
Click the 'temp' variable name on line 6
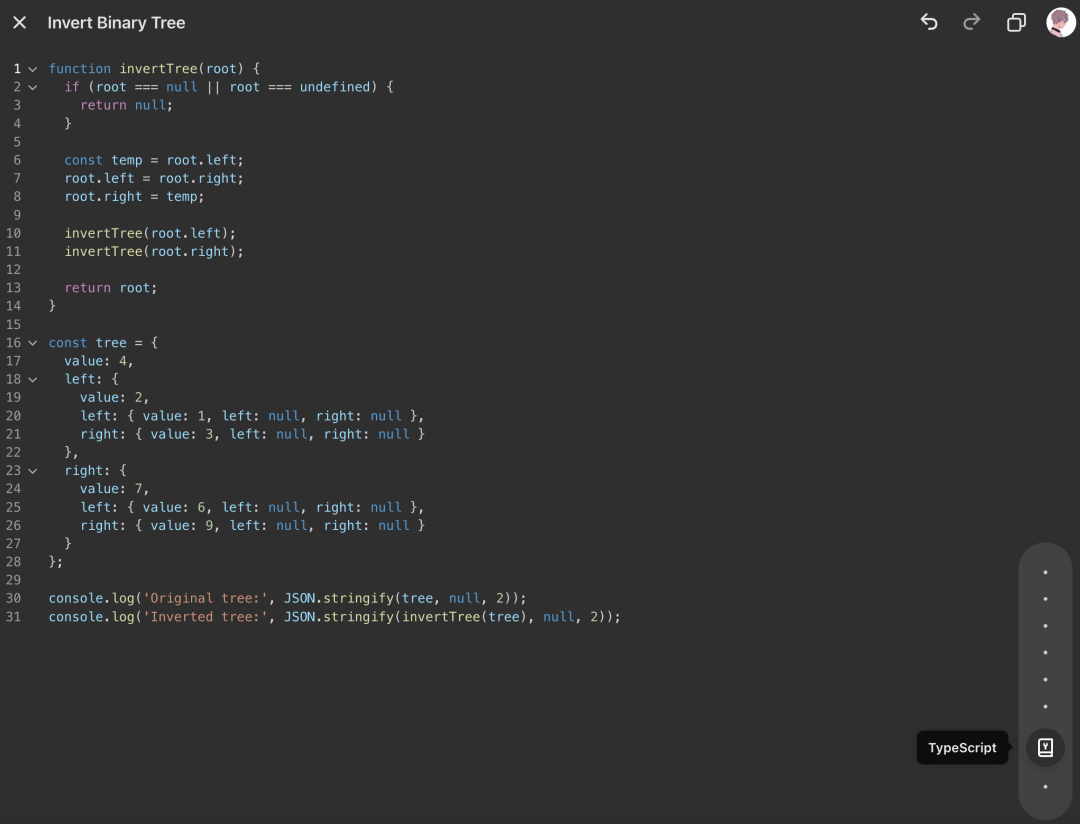coord(126,160)
